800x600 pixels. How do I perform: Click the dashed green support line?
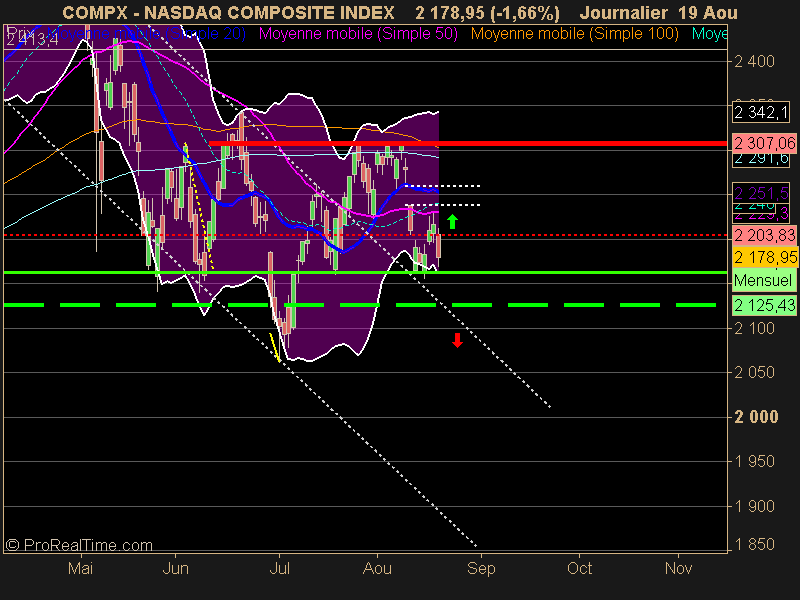click(360, 305)
